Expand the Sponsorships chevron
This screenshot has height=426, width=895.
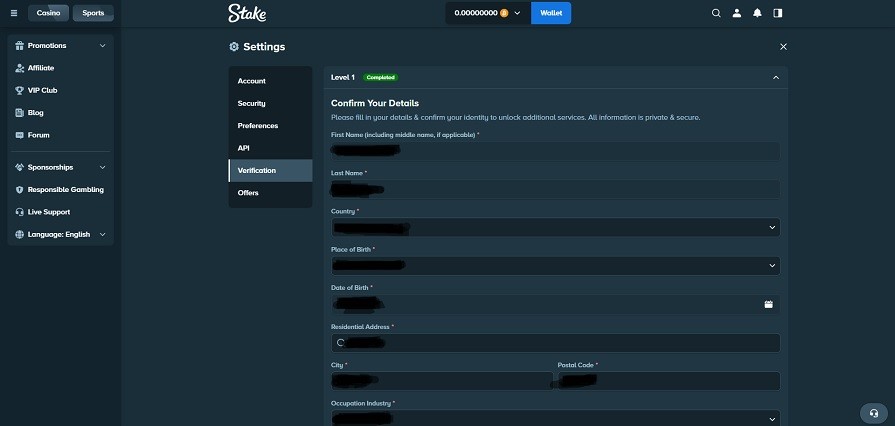[x=103, y=167]
